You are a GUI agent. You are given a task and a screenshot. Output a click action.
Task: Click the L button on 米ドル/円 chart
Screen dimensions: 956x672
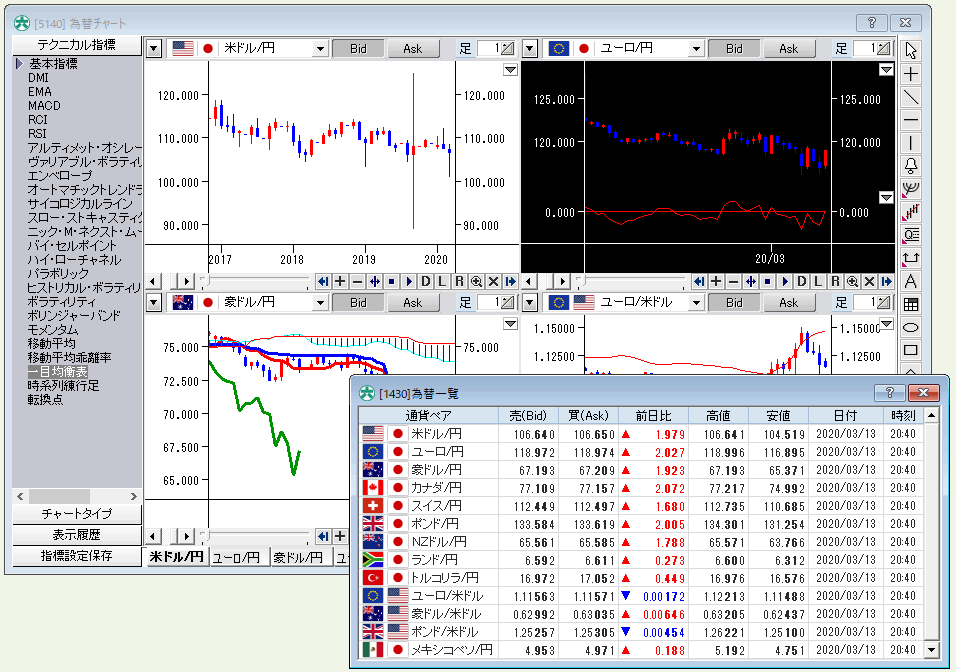443,281
